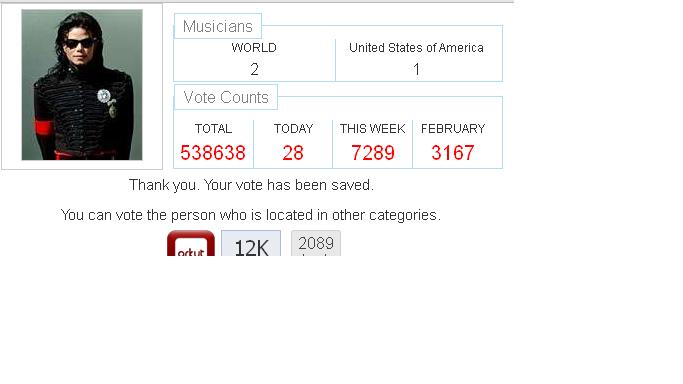This screenshot has width=683, height=384.
Task: Click the 12K share count button
Action: tap(251, 243)
